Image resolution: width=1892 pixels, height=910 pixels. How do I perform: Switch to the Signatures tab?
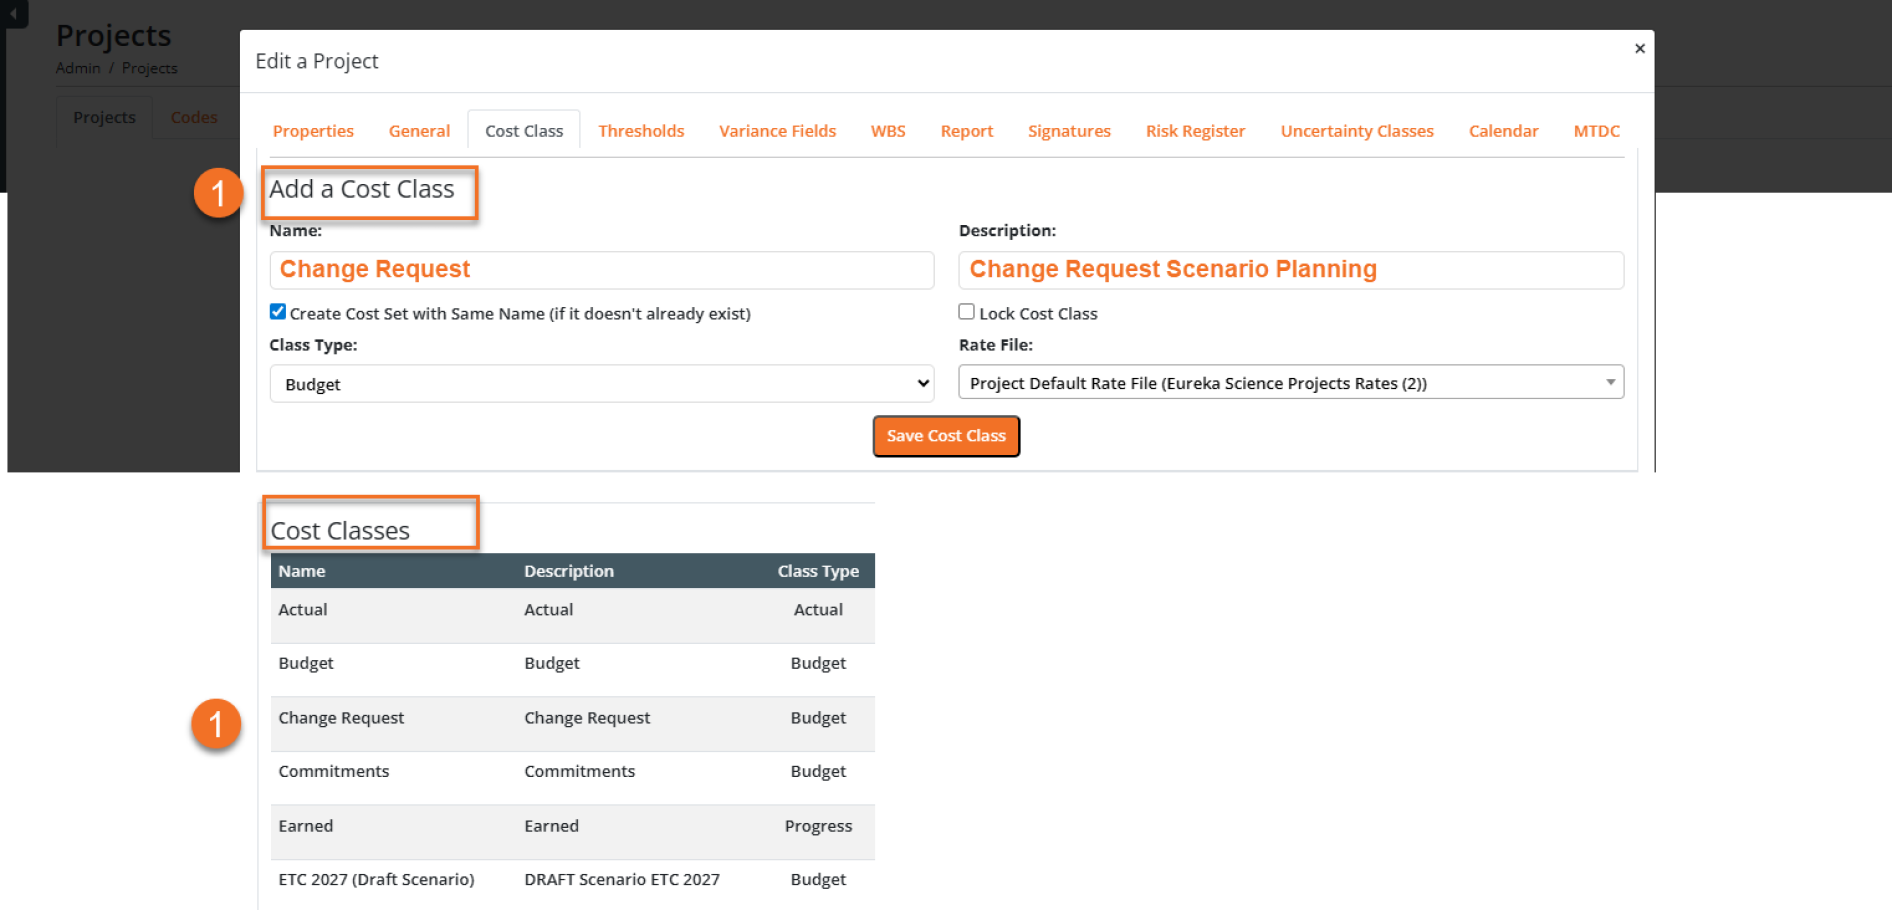pos(1069,131)
